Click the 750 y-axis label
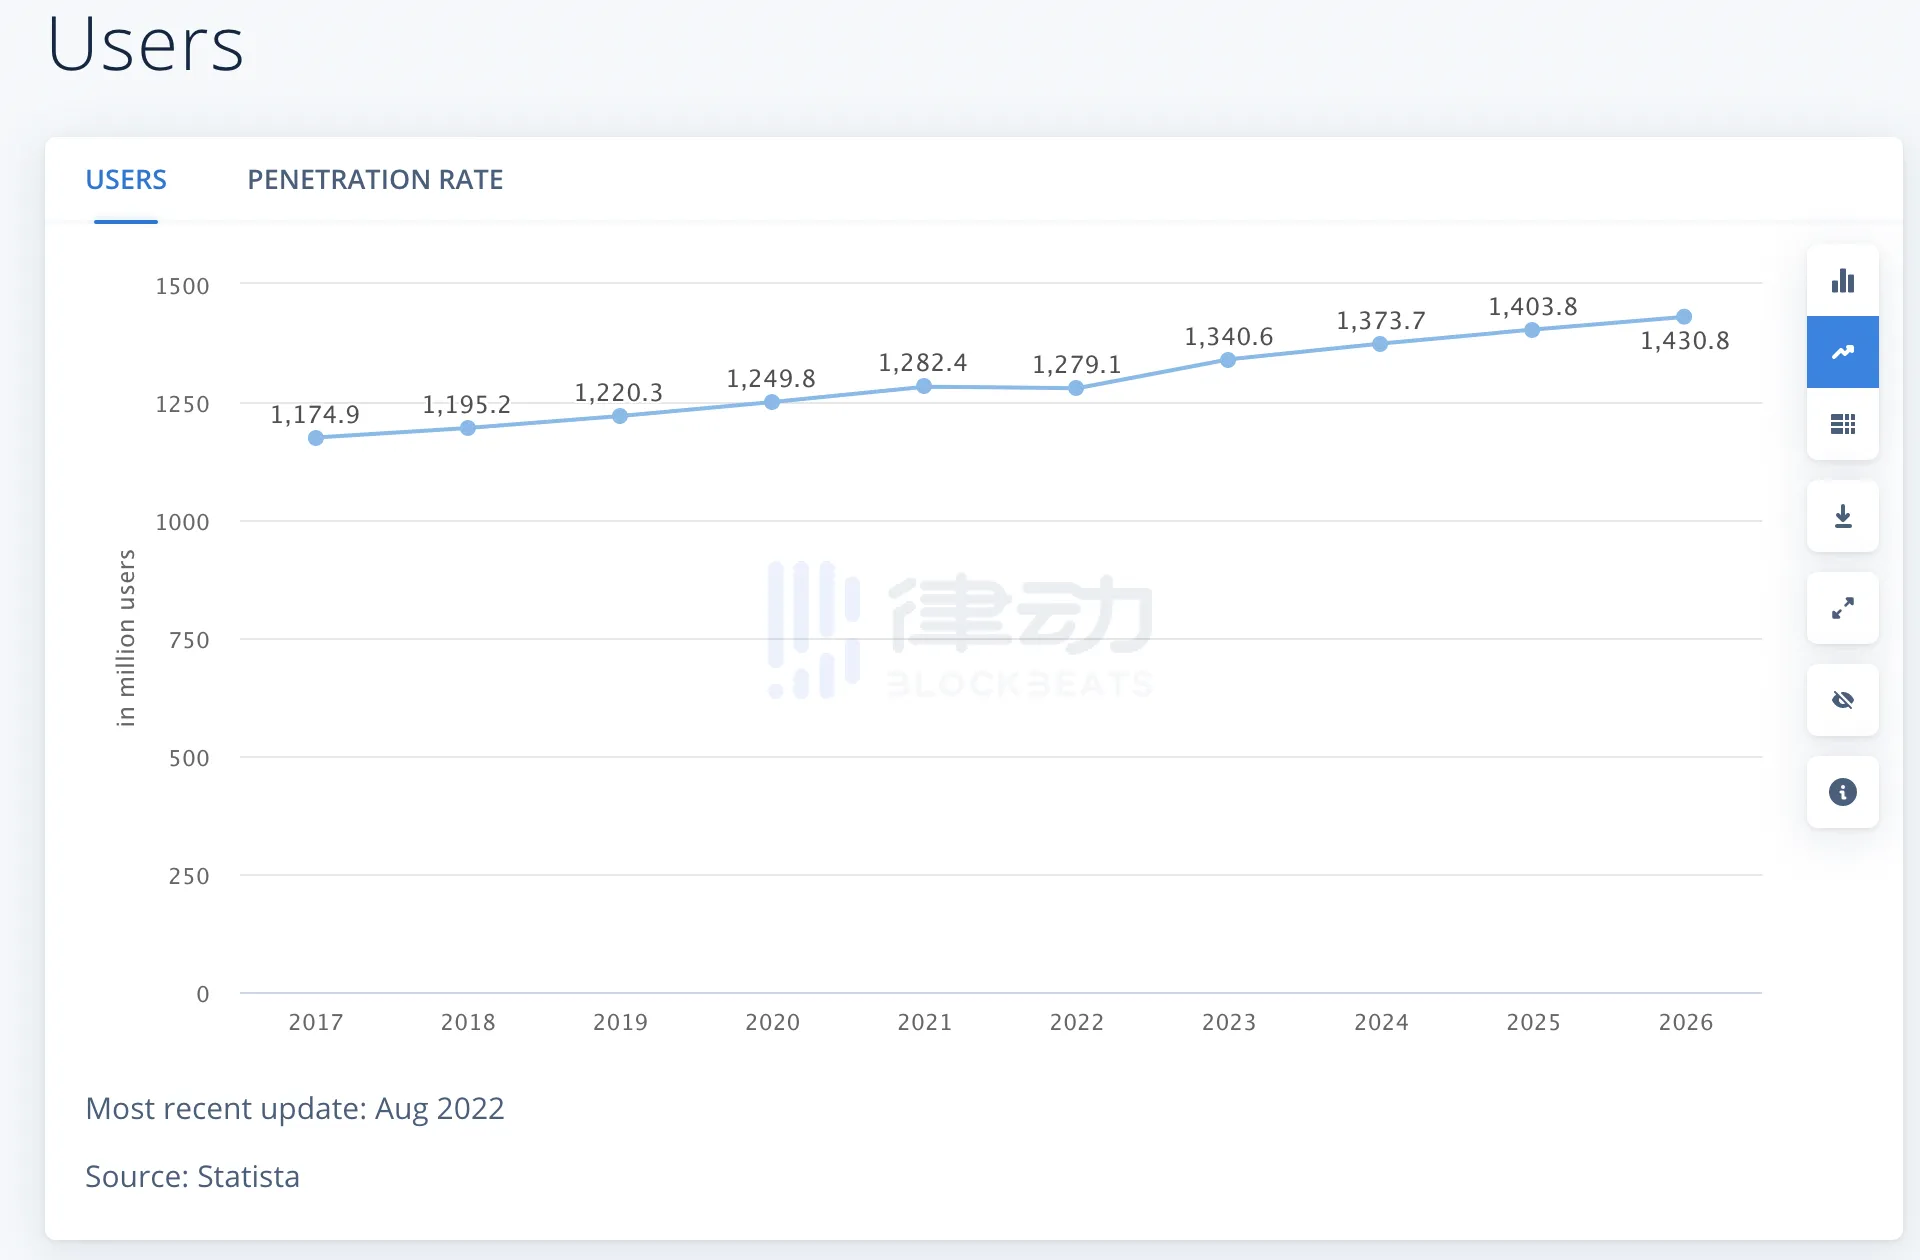Image resolution: width=1920 pixels, height=1260 pixels. click(x=189, y=640)
